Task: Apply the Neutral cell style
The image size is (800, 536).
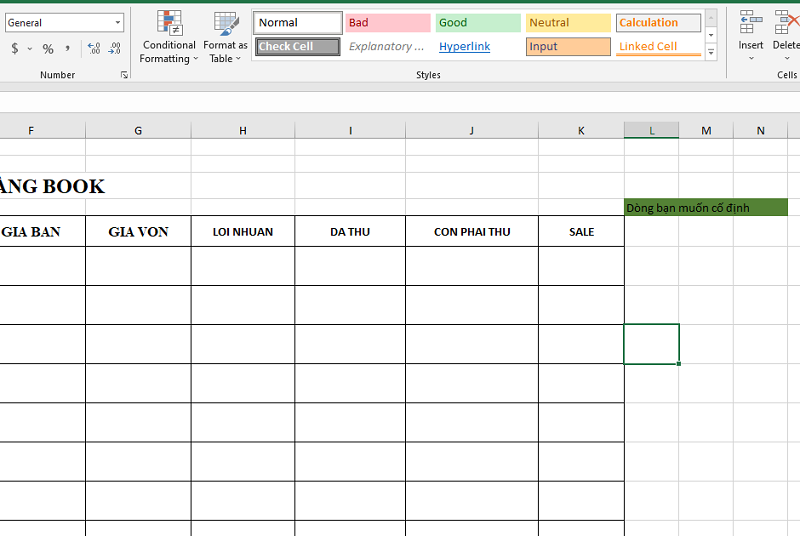Action: (x=568, y=23)
